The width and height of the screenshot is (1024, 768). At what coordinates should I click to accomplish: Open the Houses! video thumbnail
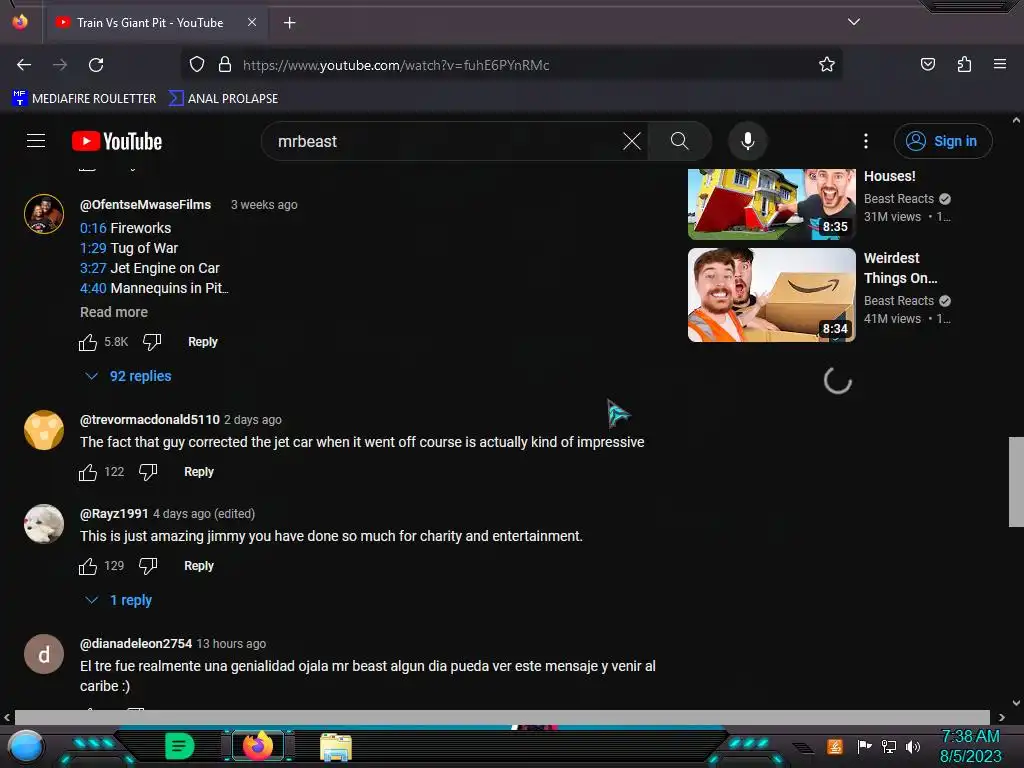tap(771, 204)
